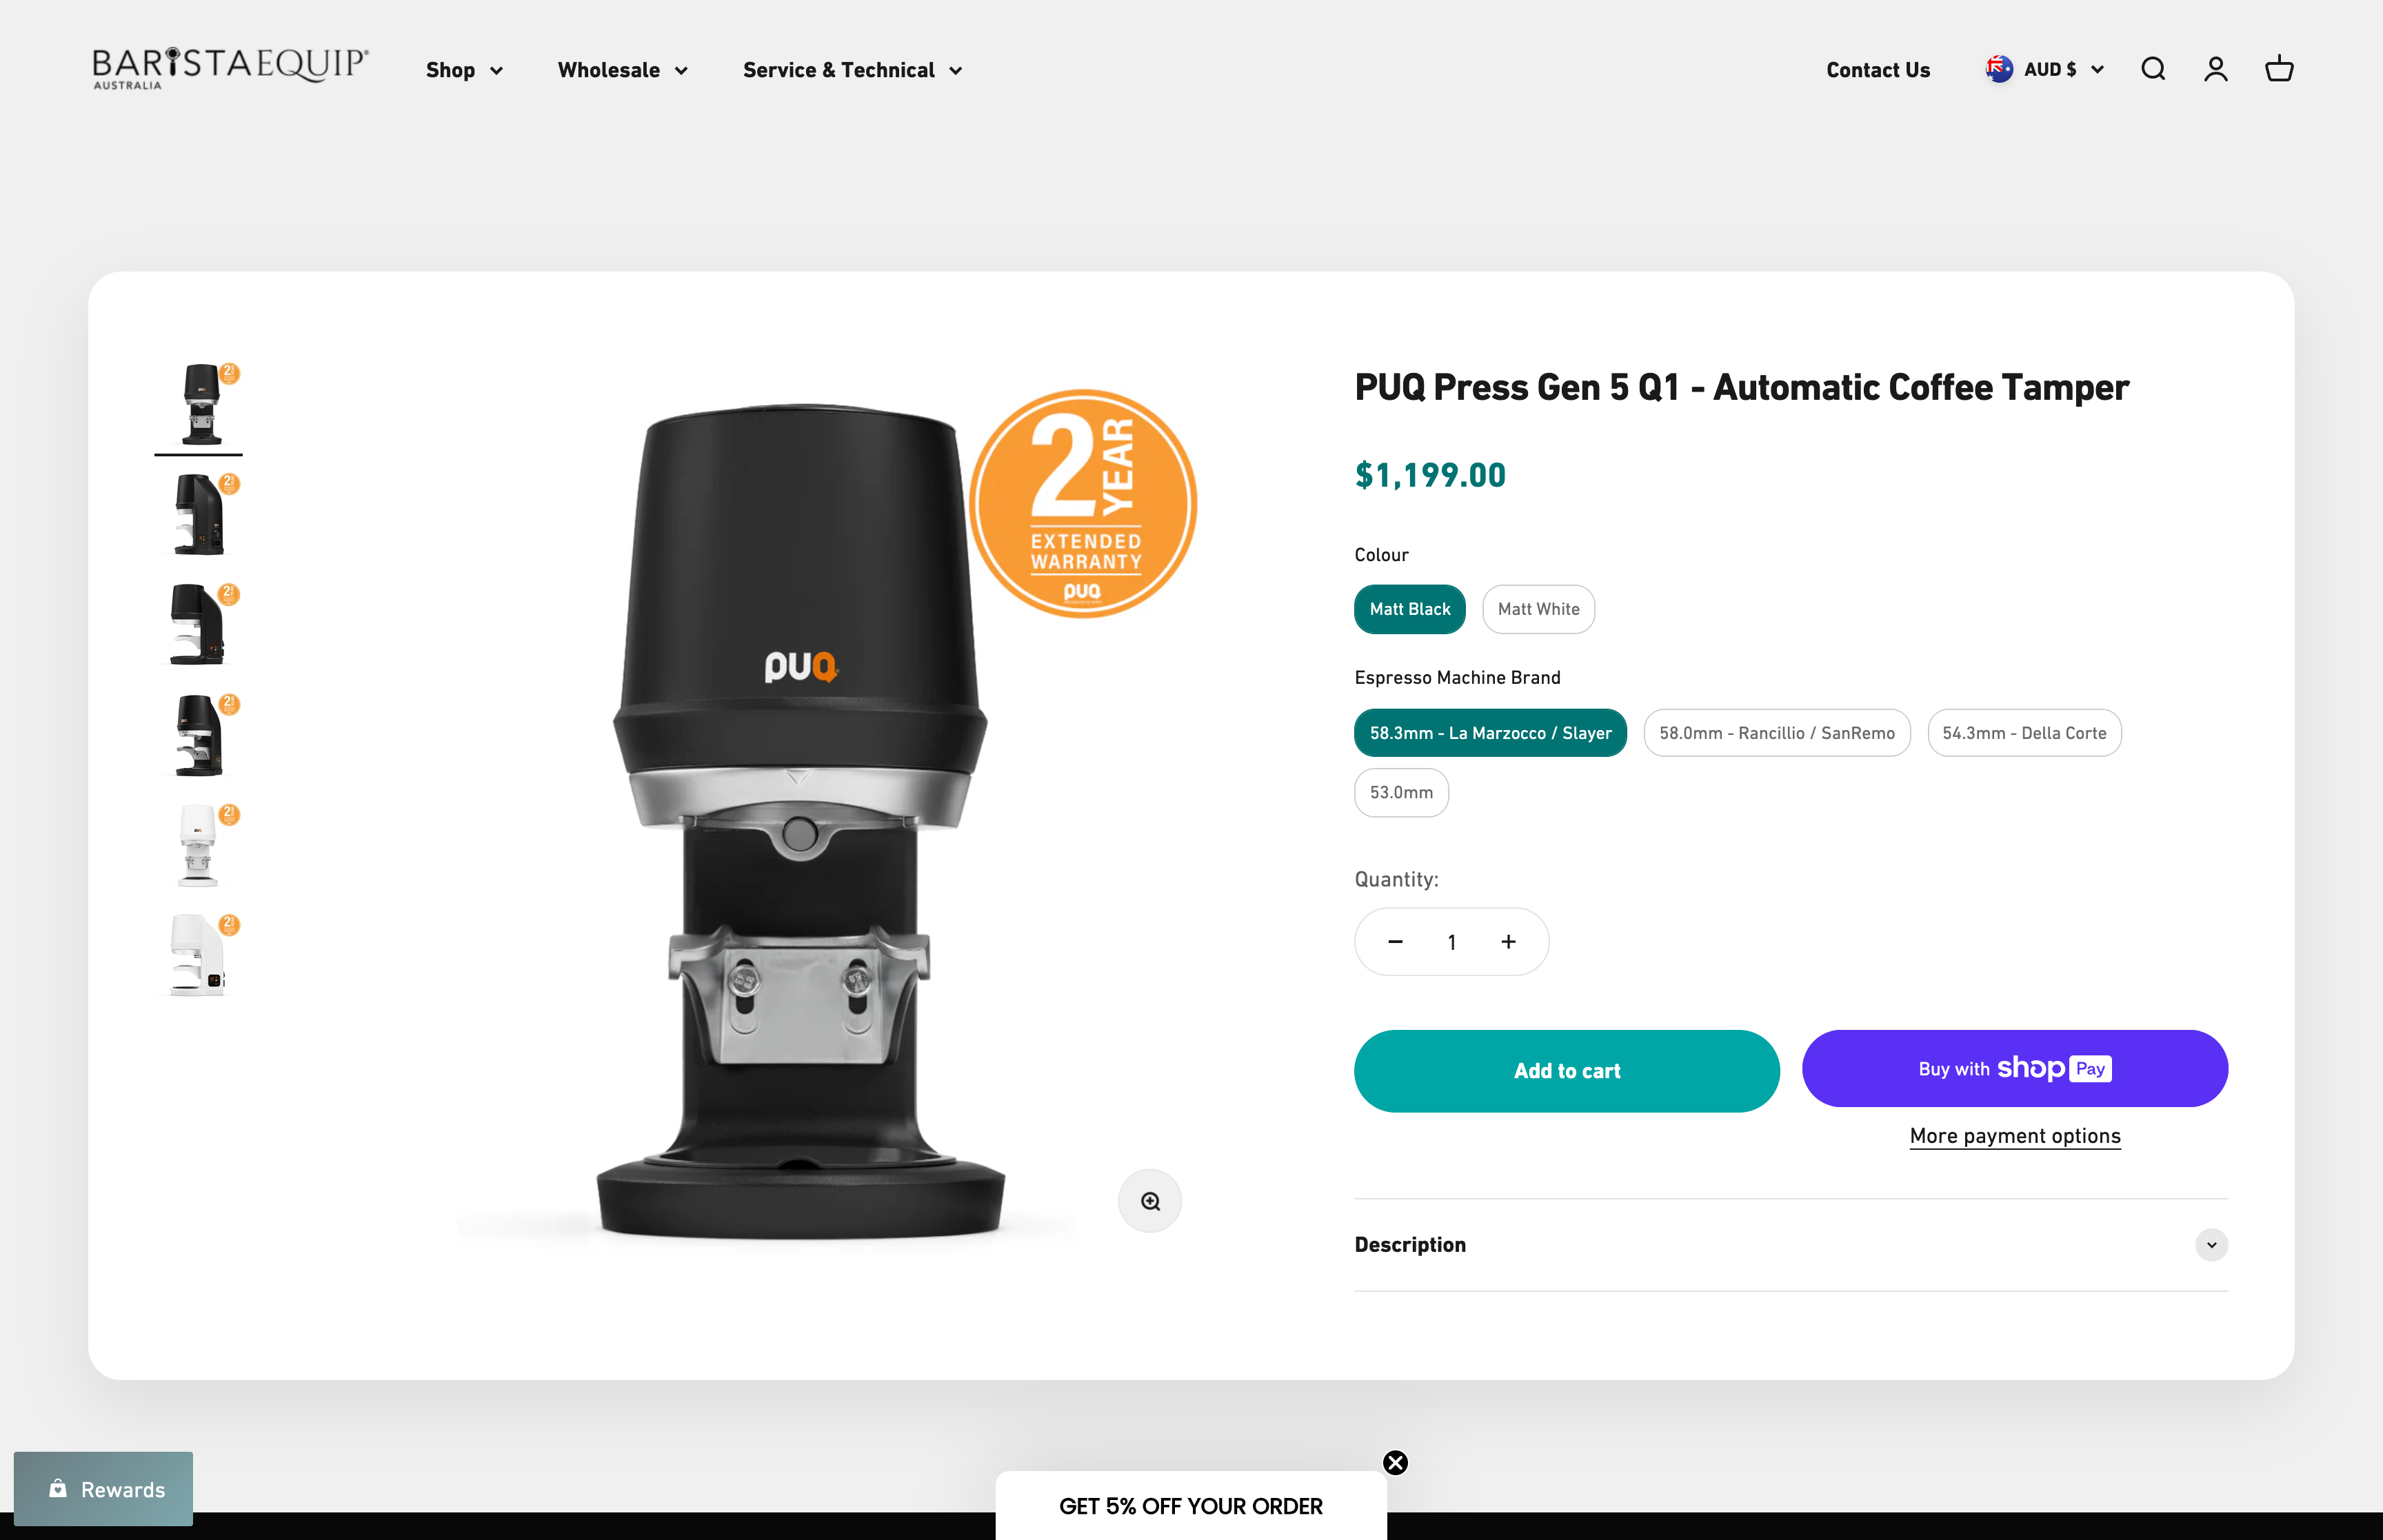This screenshot has width=2383, height=1540.
Task: Open the Wholesale menu
Action: pos(622,70)
